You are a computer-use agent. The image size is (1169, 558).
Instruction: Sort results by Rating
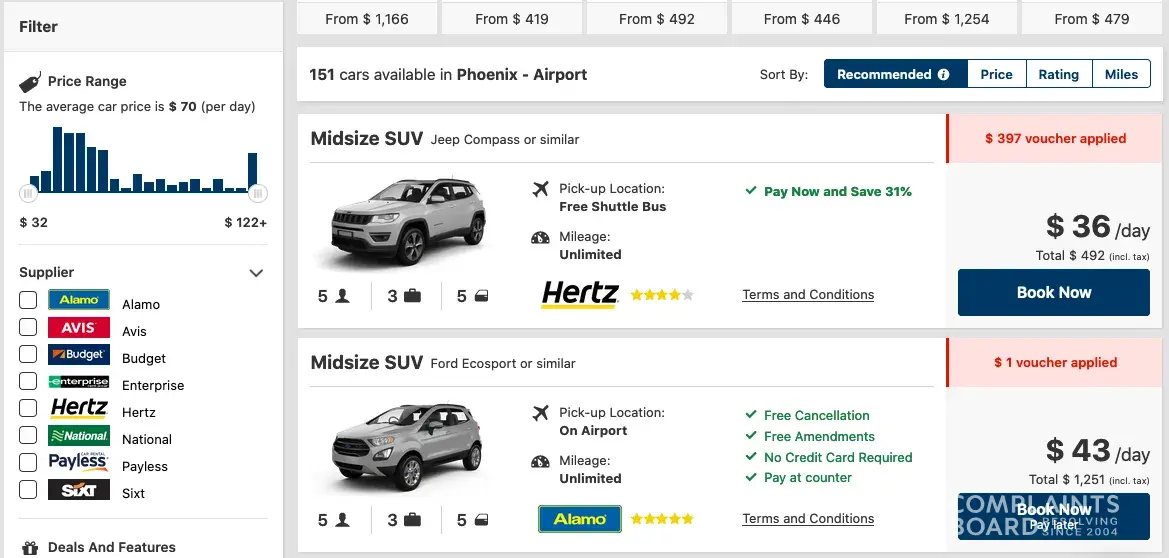[1058, 75]
